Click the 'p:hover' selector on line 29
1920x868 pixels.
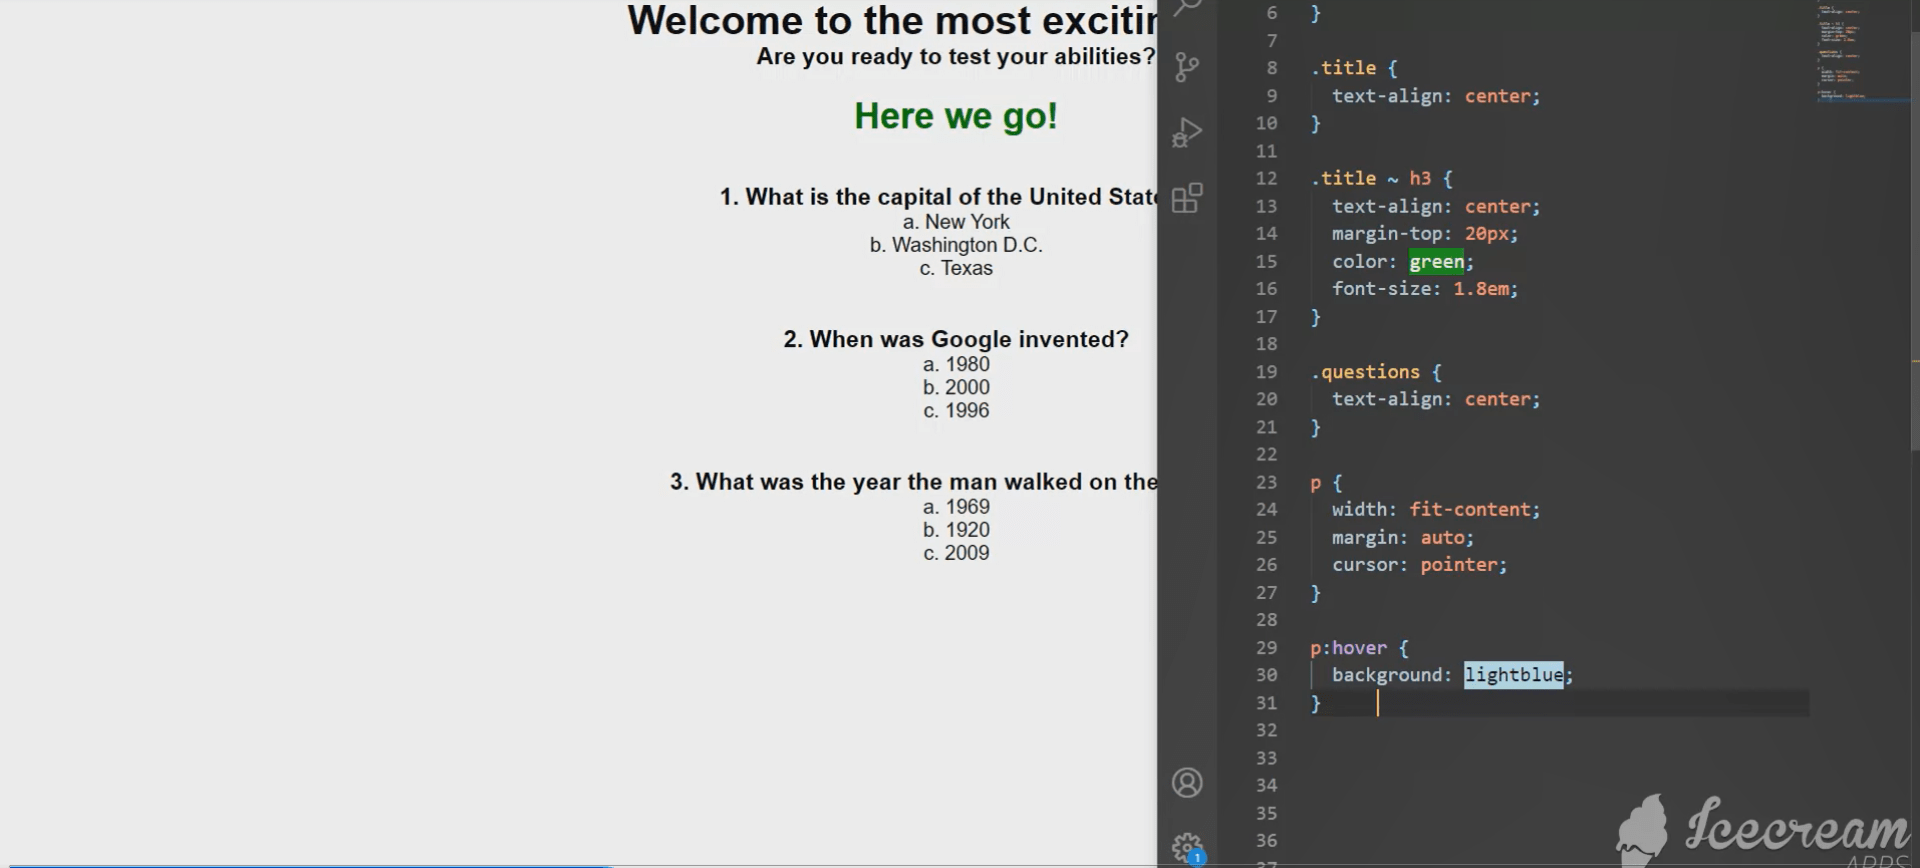[1348, 648]
